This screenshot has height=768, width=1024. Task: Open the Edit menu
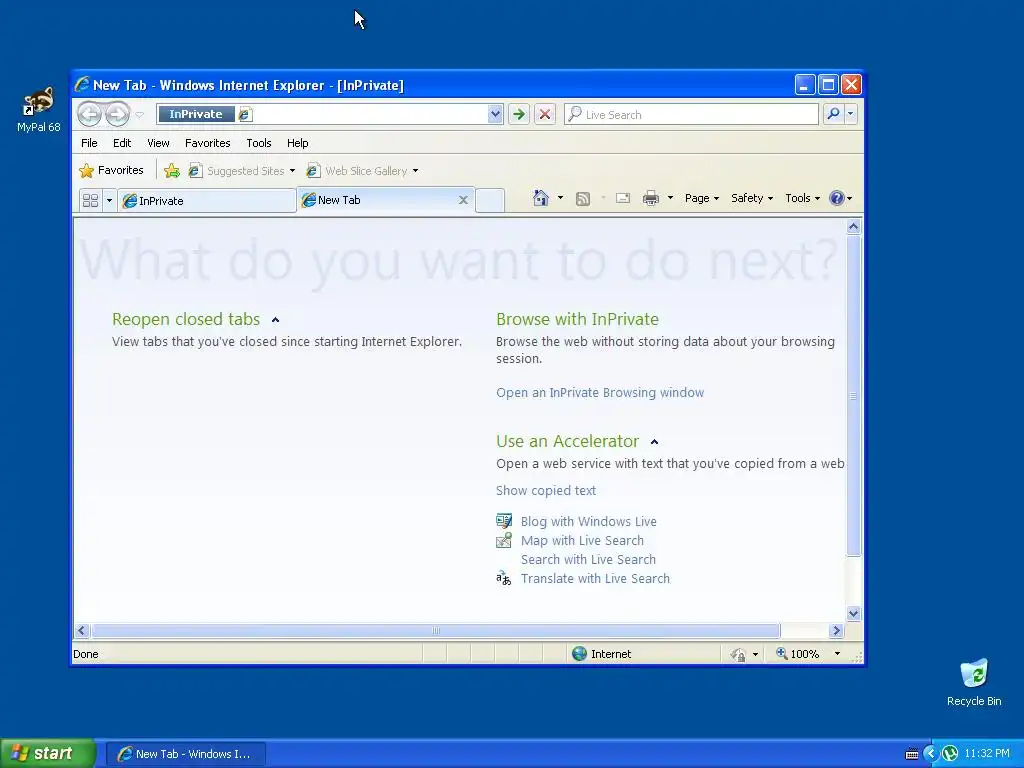point(122,143)
